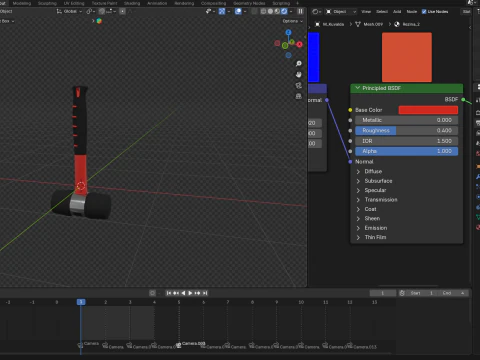
Task: Open the Object shader type dropdown
Action: pos(341,12)
